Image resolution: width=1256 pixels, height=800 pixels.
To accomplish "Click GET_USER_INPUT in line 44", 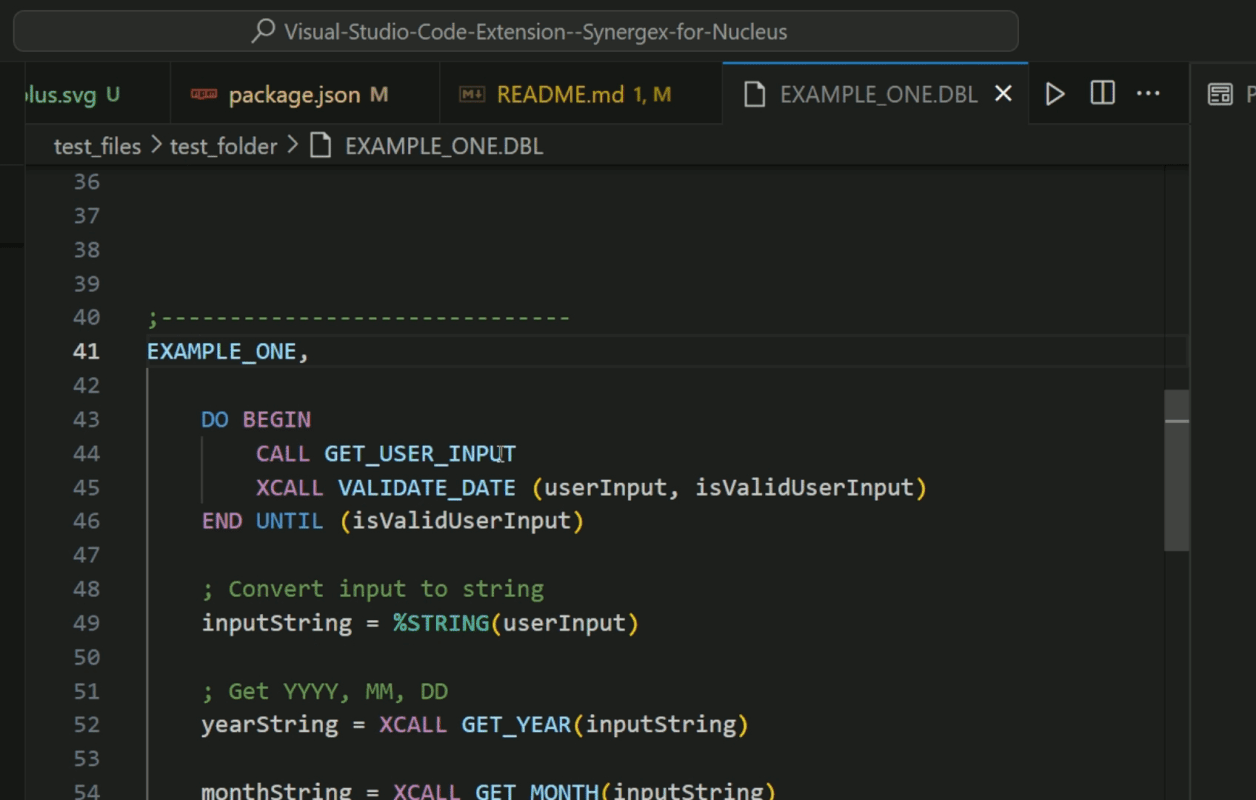I will (420, 454).
